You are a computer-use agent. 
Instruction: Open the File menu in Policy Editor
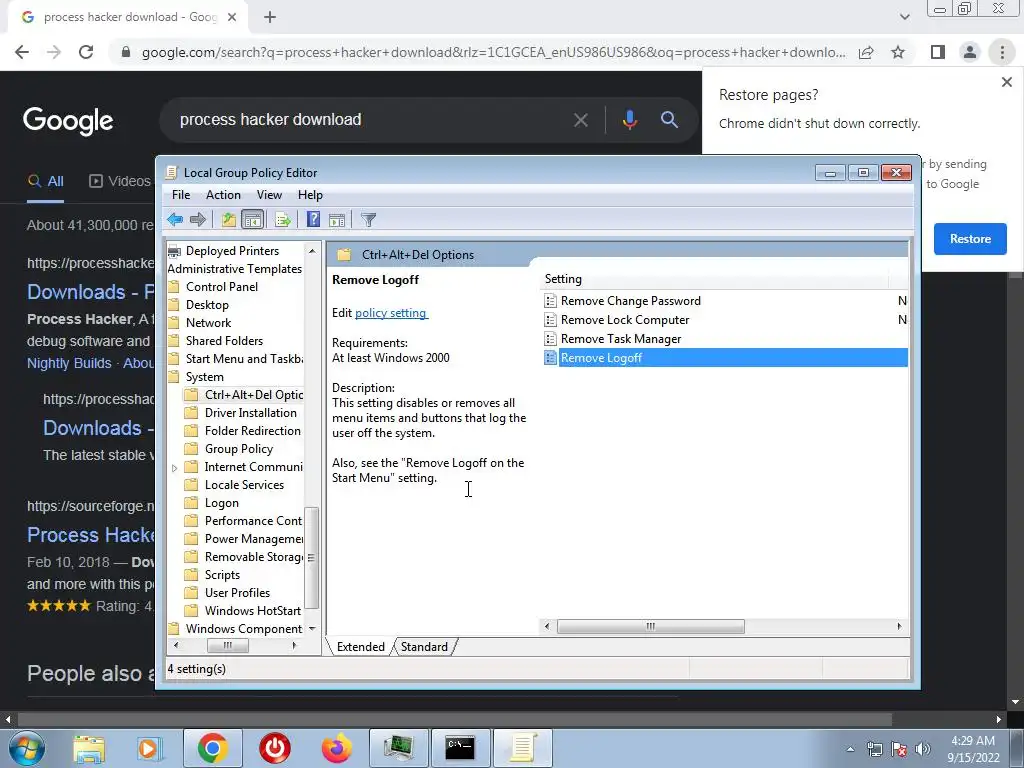pyautogui.click(x=181, y=195)
